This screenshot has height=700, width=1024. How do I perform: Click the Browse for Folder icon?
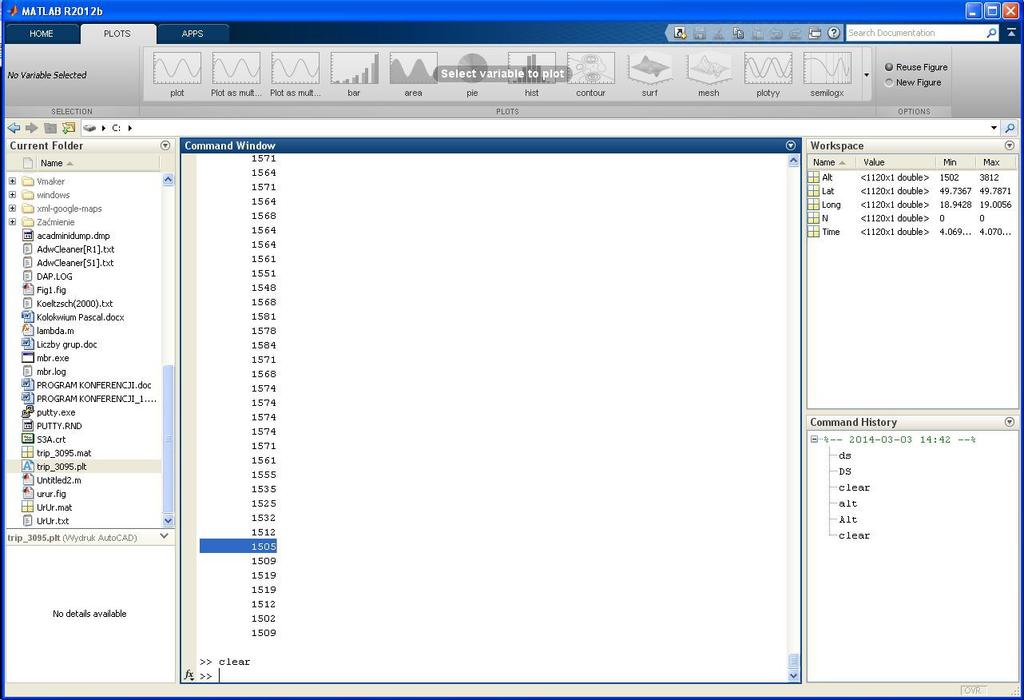click(69, 128)
